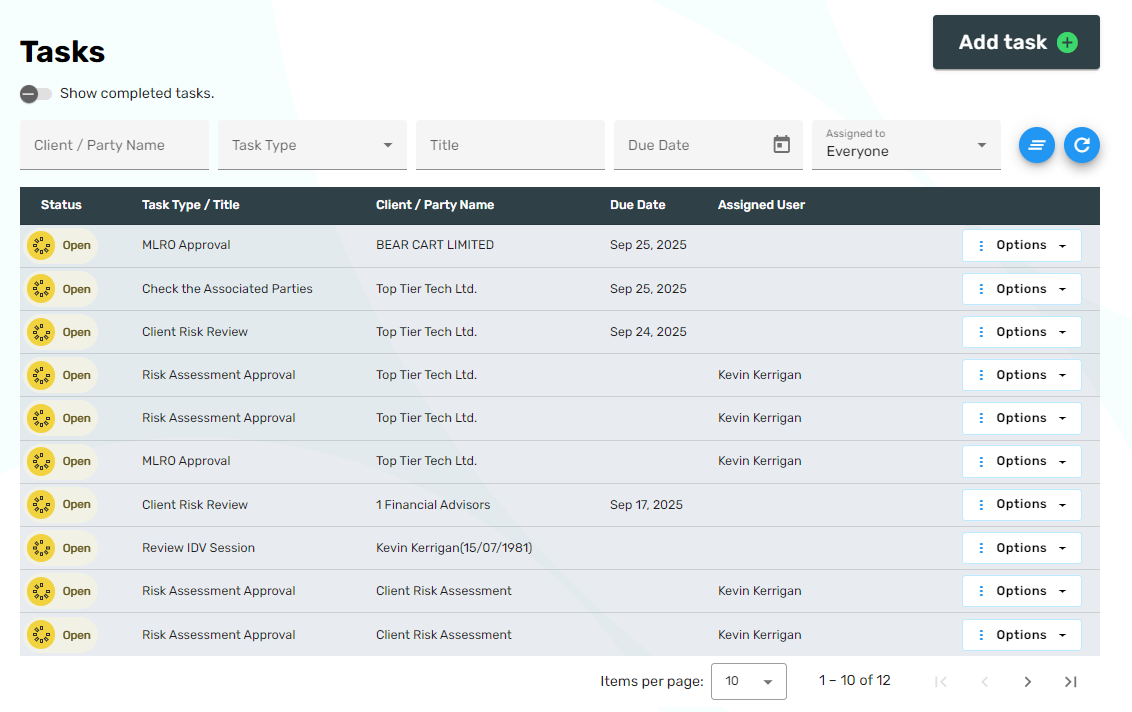The height and width of the screenshot is (712, 1132).
Task: Open Options for Review IDV Session task
Action: point(1021,548)
